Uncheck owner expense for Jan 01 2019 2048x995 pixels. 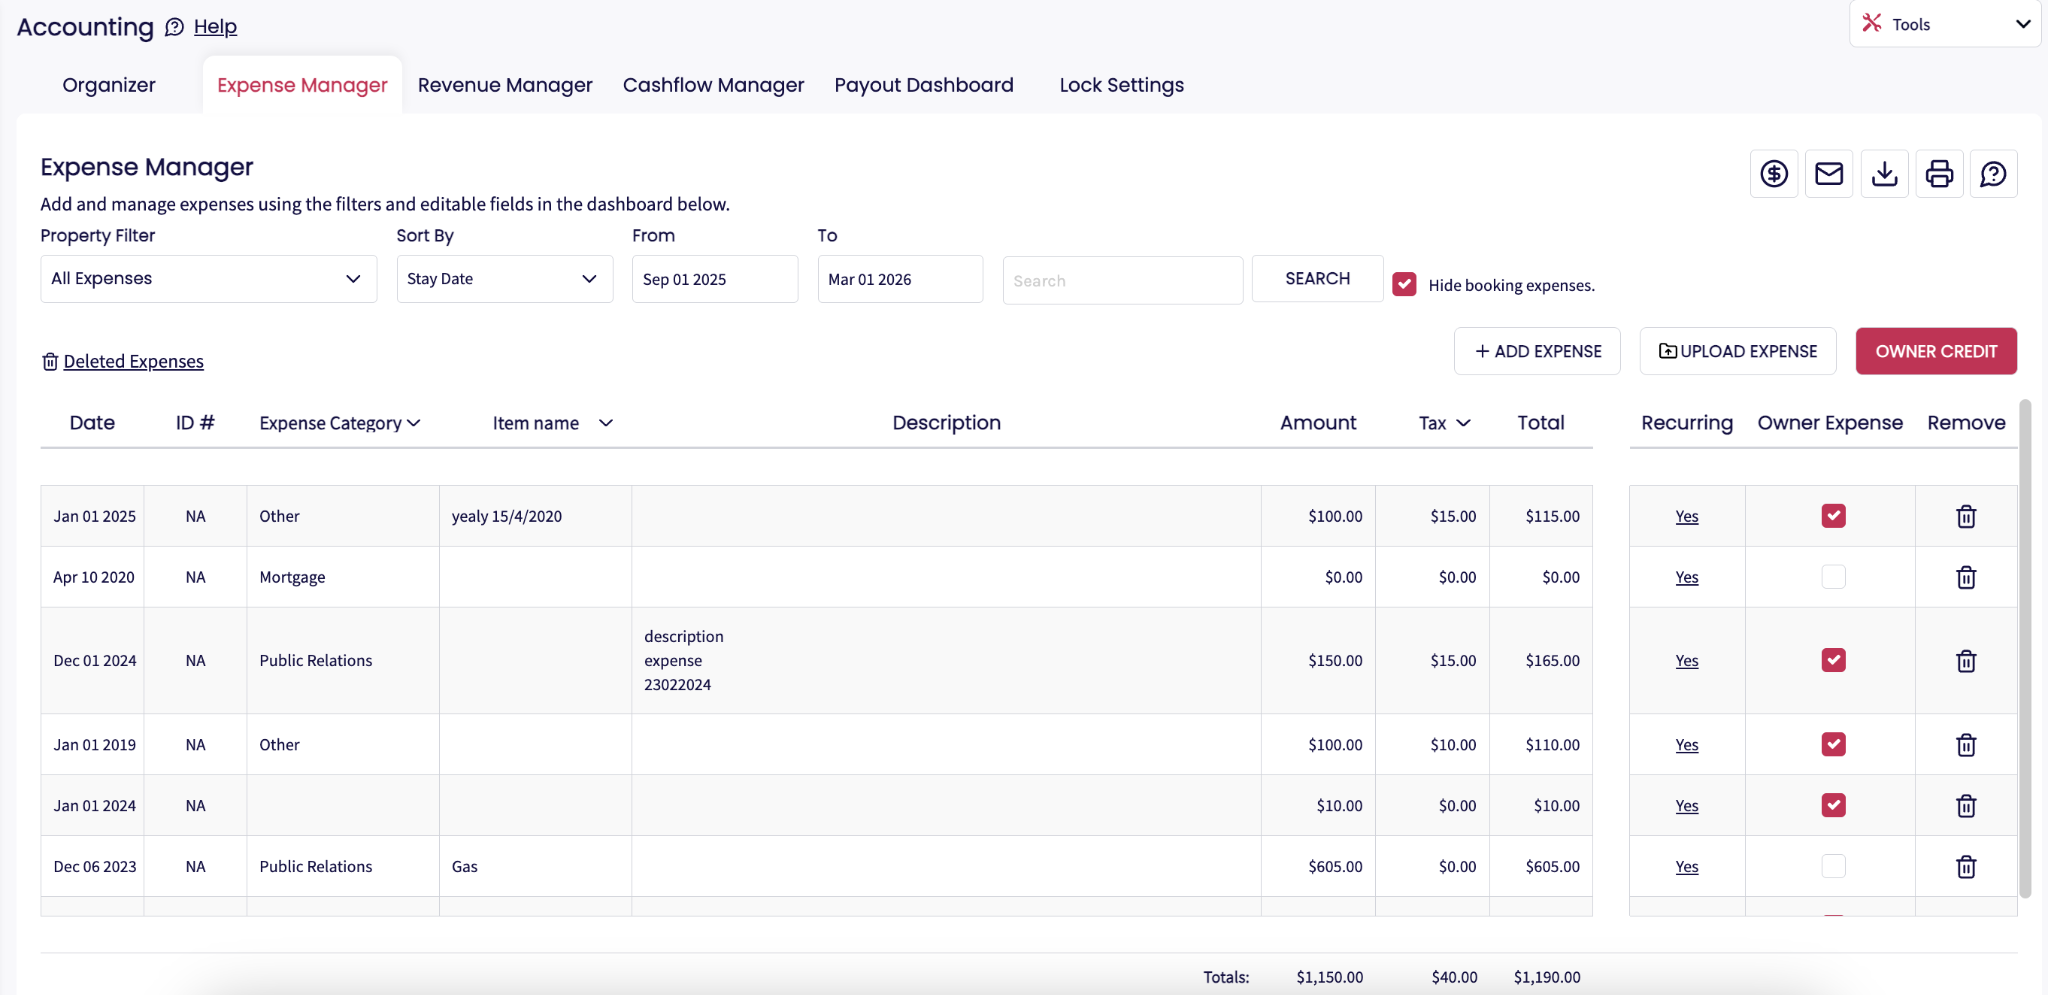(x=1833, y=744)
